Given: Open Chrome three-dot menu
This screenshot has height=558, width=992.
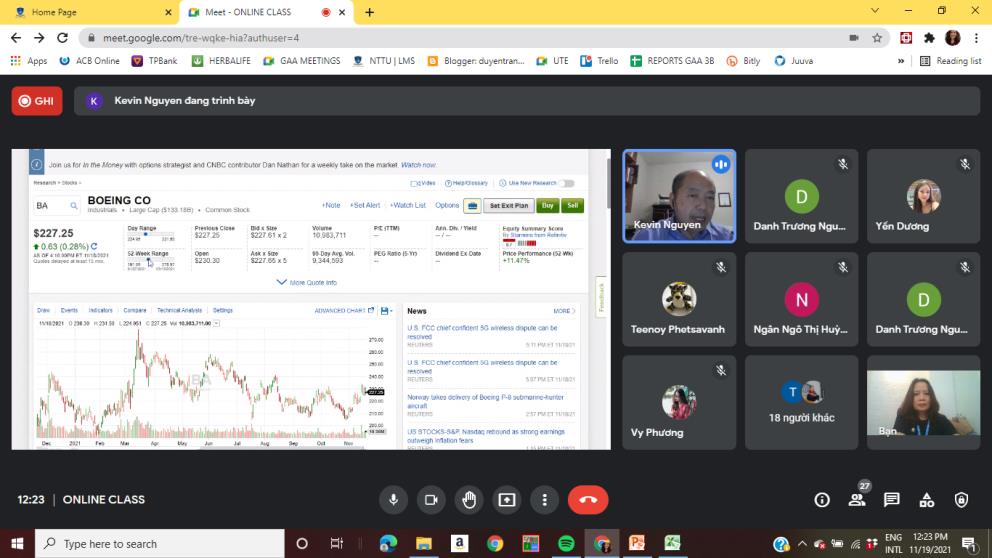Looking at the screenshot, I should click(976, 38).
